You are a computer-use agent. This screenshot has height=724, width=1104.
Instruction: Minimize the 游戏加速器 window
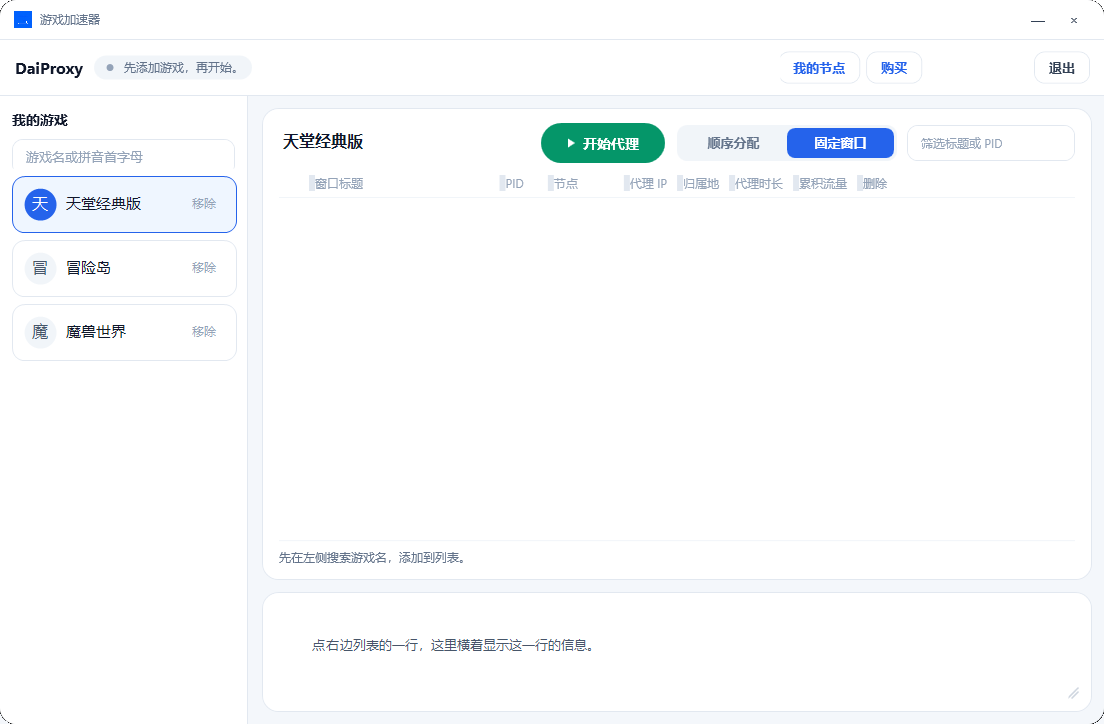point(1038,20)
